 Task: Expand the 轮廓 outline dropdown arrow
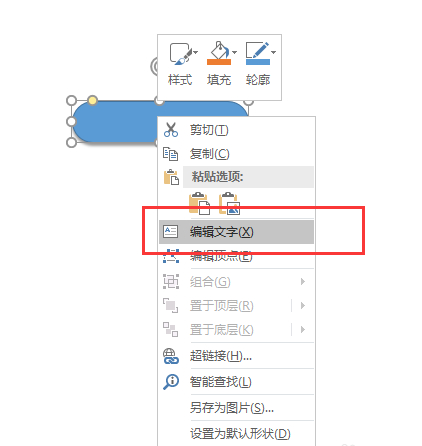tap(273, 52)
